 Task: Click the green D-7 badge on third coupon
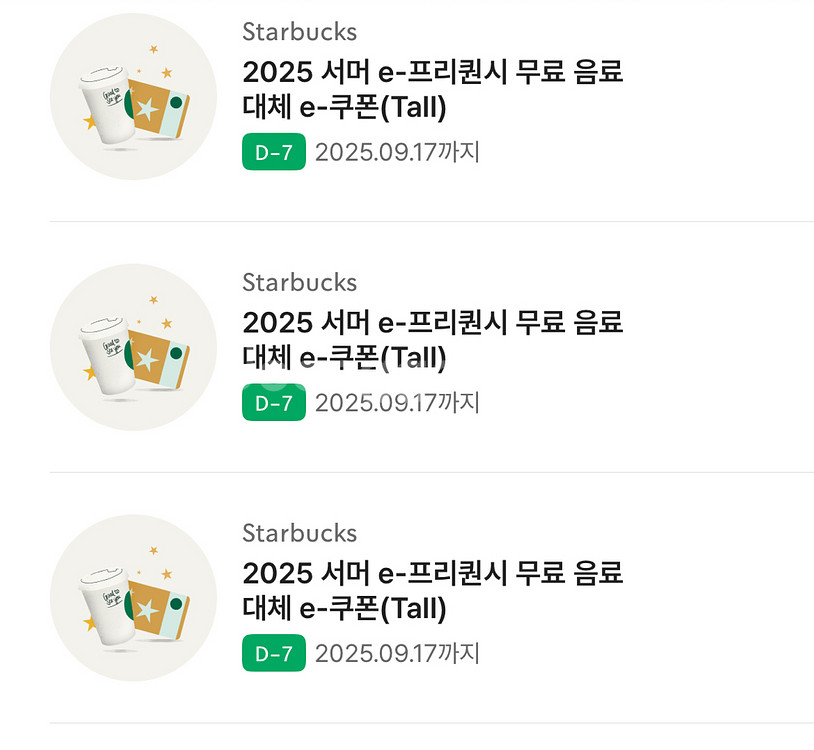tap(274, 654)
